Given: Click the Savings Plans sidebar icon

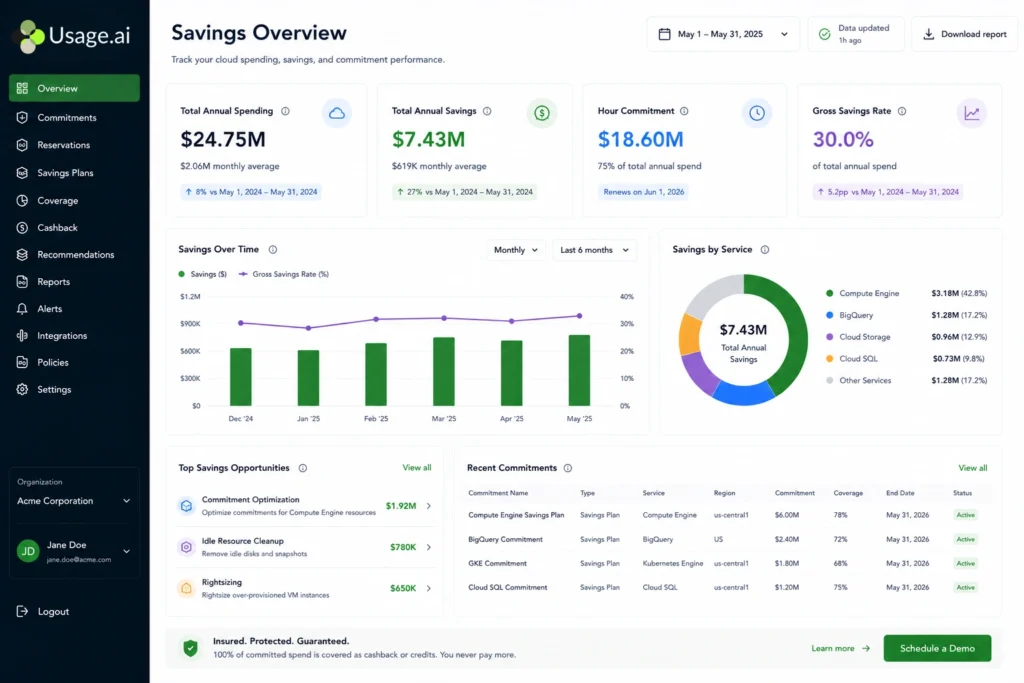Looking at the screenshot, I should click(x=22, y=173).
